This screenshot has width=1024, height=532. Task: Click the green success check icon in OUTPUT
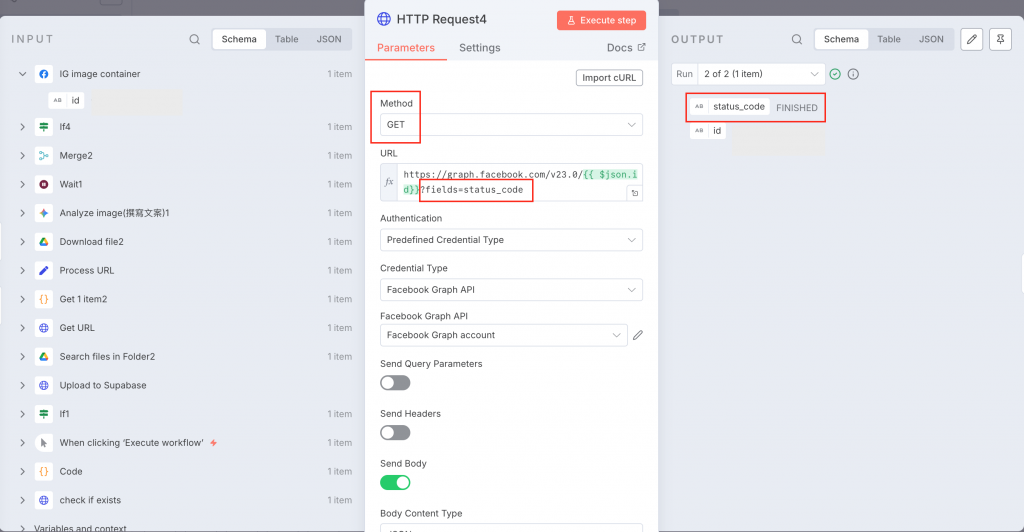835,74
